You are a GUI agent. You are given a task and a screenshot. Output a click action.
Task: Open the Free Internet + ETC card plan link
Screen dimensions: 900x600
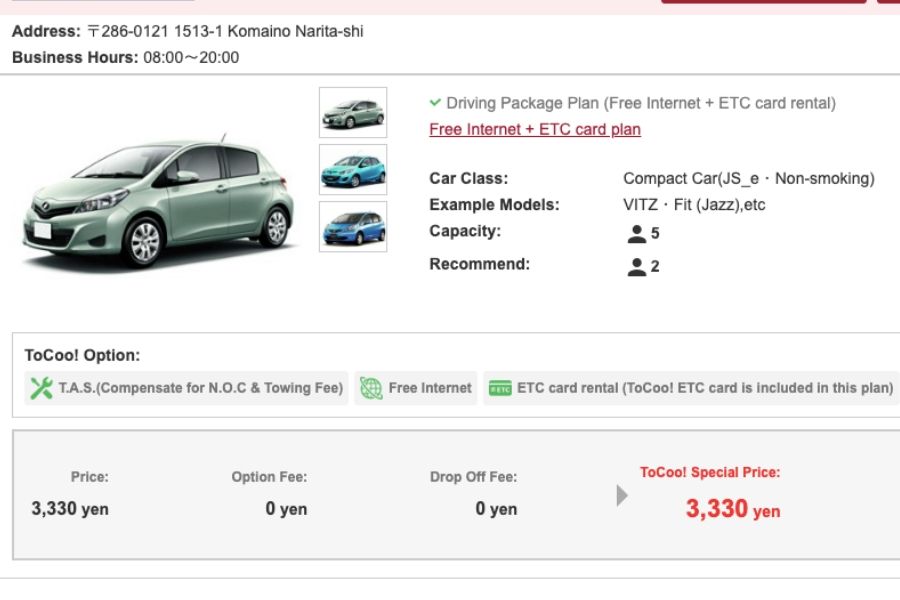pyautogui.click(x=534, y=130)
